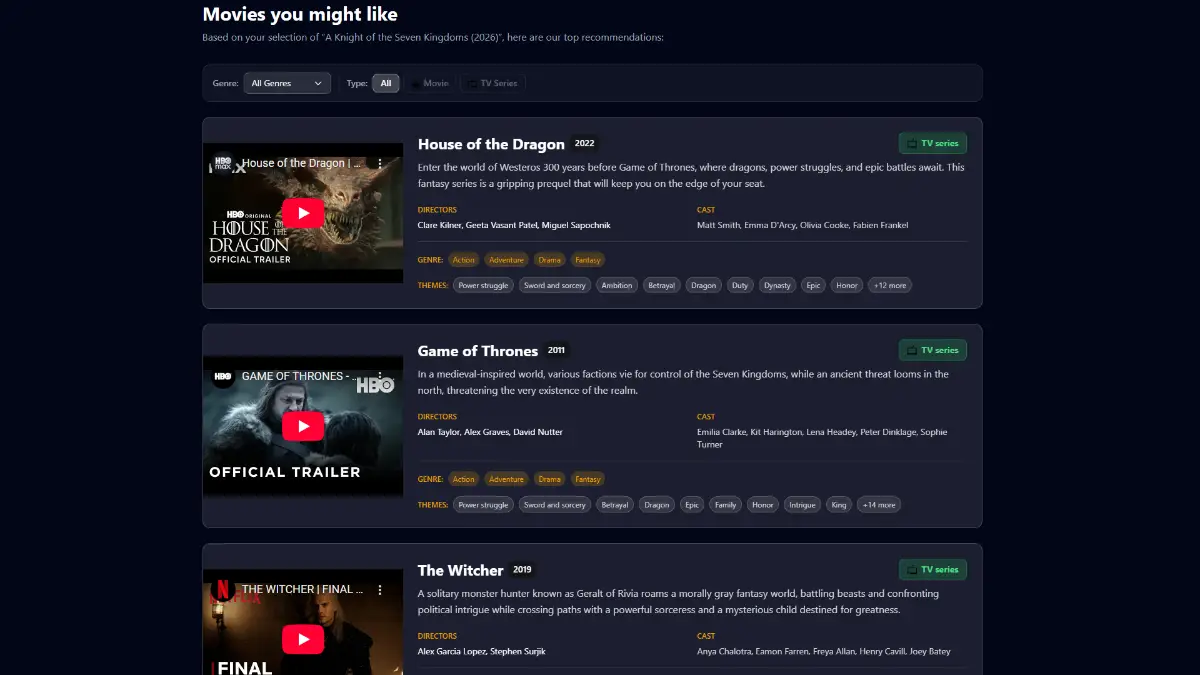Viewport: 1200px width, 675px height.
Task: Expand +12 more themes for House of the Dragon
Action: point(890,285)
